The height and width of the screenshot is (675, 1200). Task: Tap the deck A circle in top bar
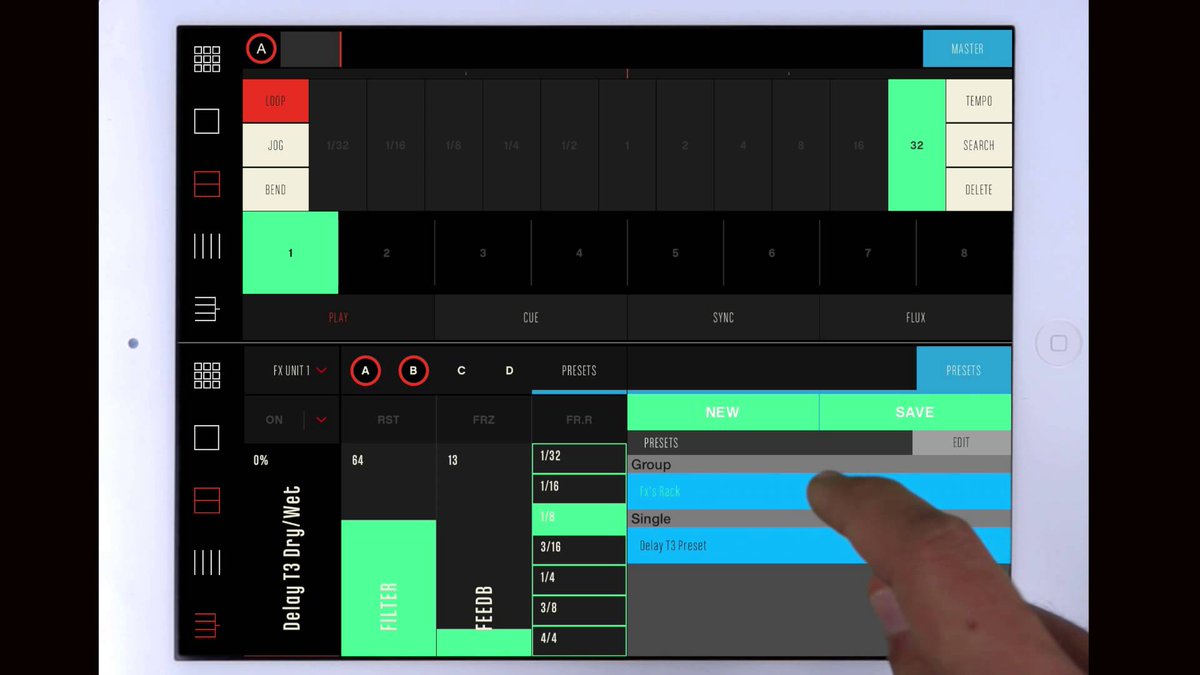tap(262, 48)
